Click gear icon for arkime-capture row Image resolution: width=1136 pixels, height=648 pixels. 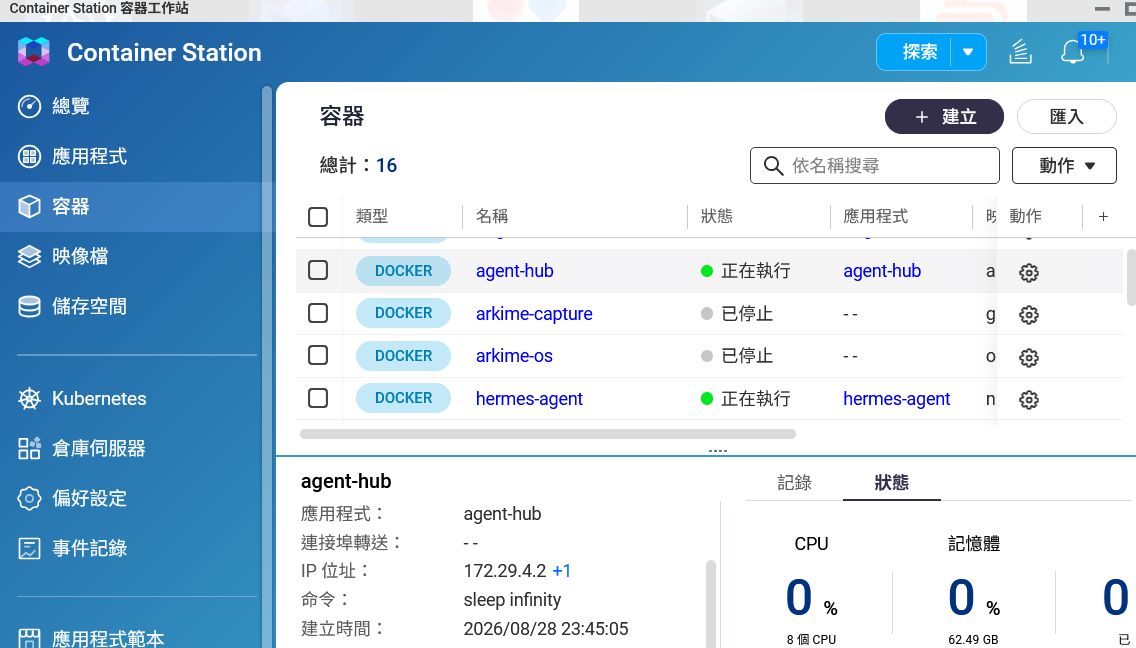pyautogui.click(x=1029, y=315)
